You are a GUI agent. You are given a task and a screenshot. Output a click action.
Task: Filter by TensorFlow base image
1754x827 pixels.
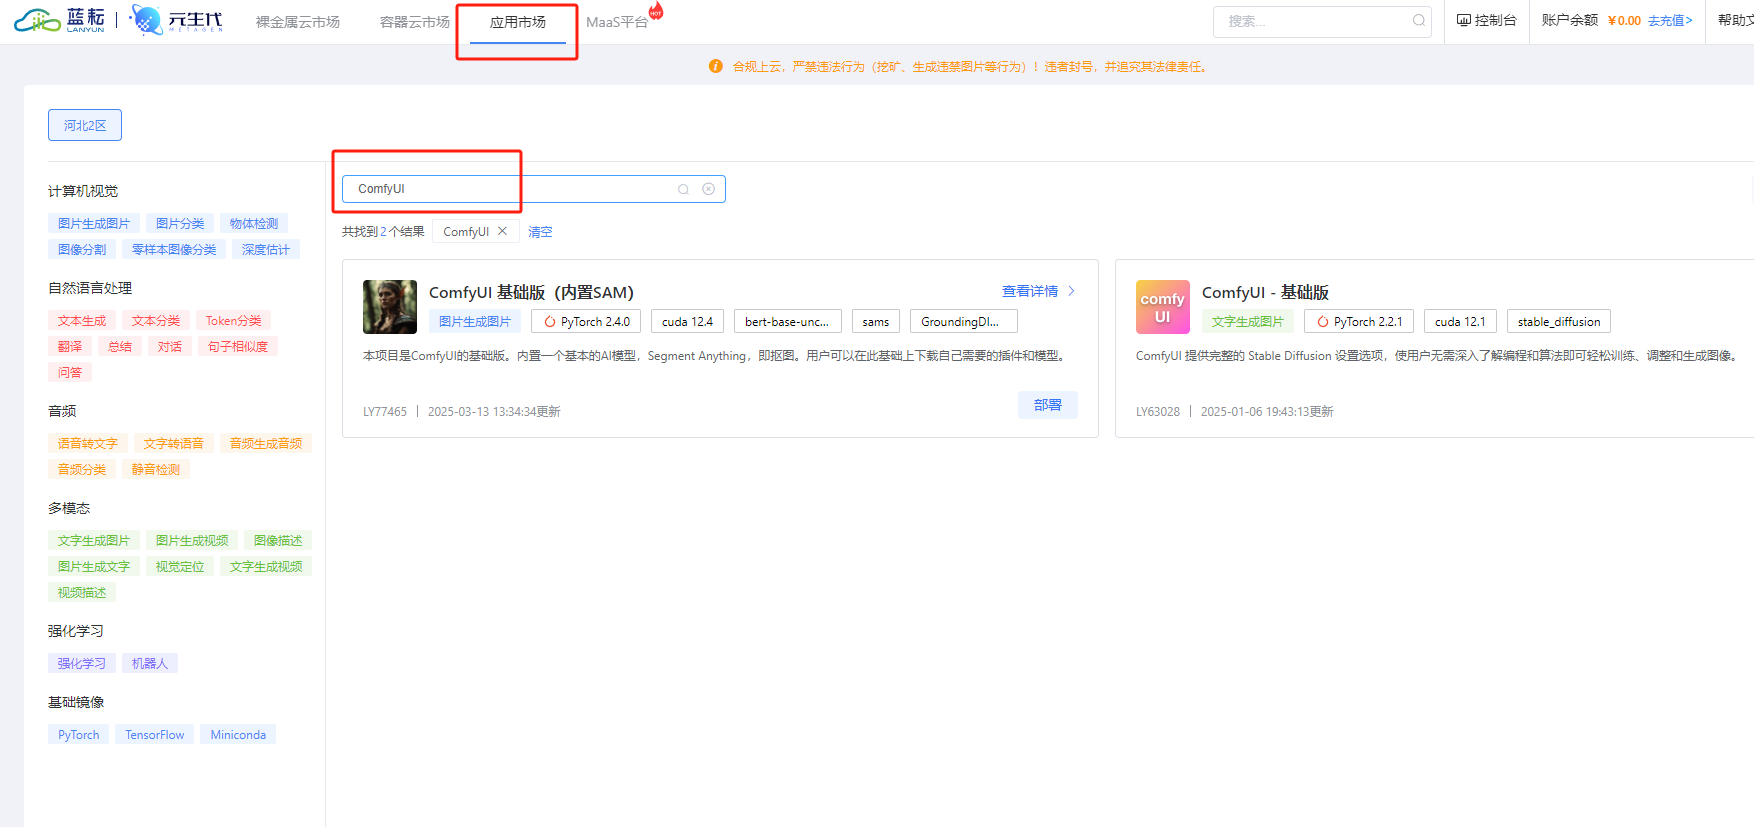155,735
